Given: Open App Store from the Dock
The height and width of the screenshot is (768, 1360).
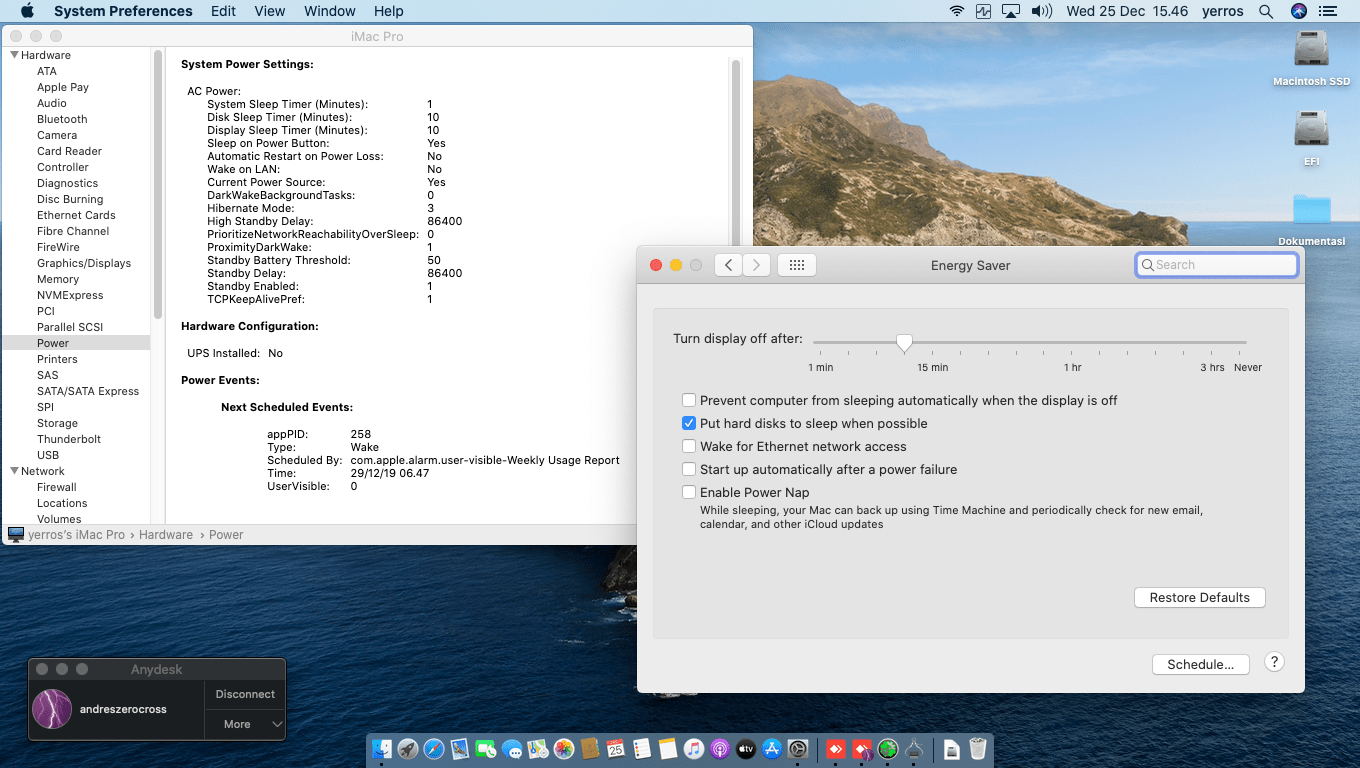Looking at the screenshot, I should tap(772, 748).
